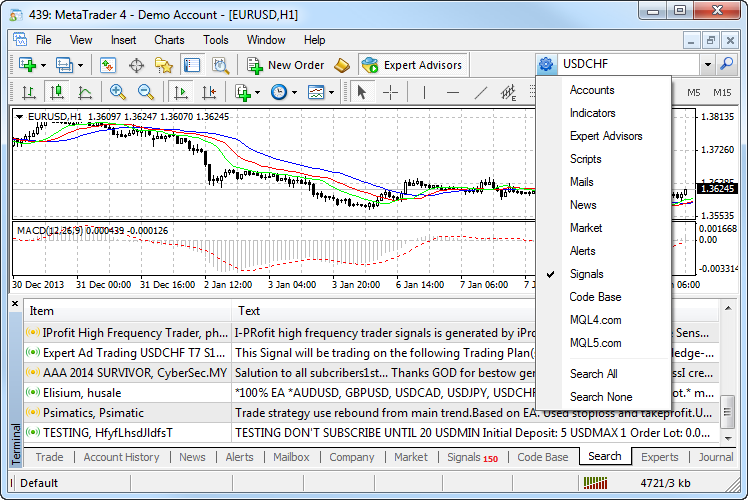Image resolution: width=748 pixels, height=500 pixels.
Task: Switch to candlestick chart icon
Action: pos(57,93)
